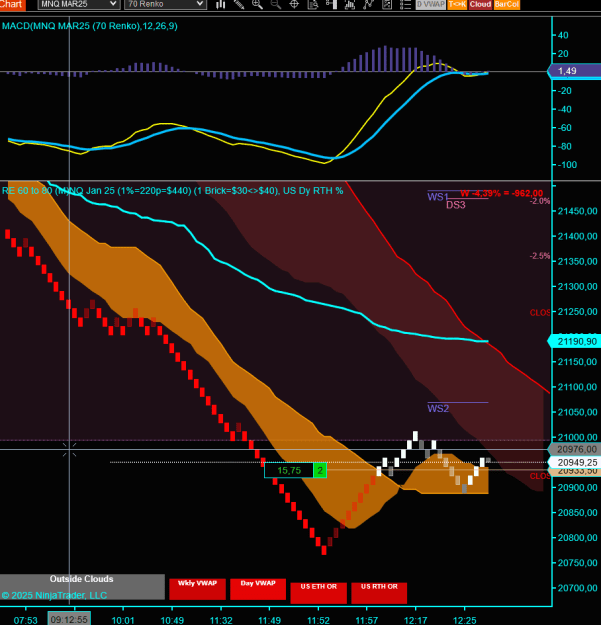Open the bar type chart style icon
The image size is (601, 625).
point(220,4)
